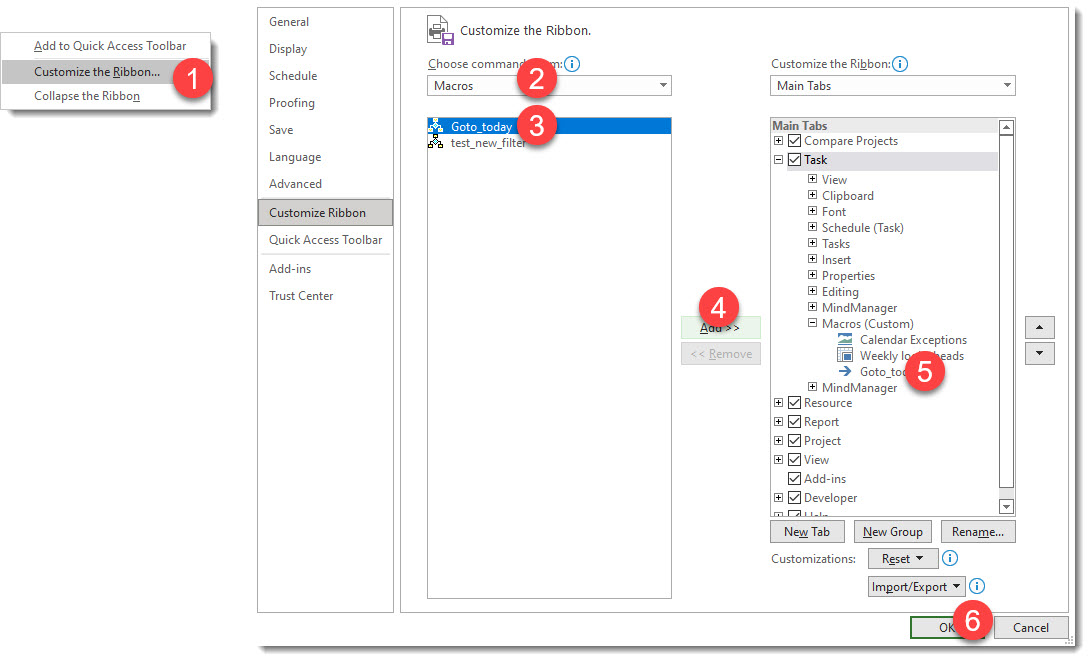
Task: Click the info icon next to Choose commands
Action: point(571,63)
